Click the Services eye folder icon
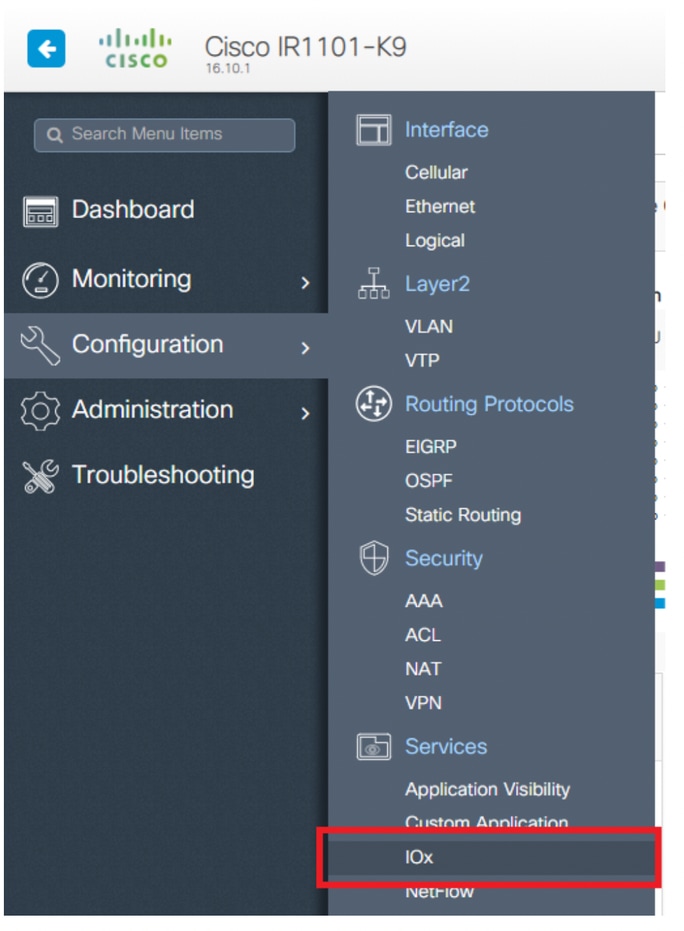The height and width of the screenshot is (931, 684). [x=373, y=746]
